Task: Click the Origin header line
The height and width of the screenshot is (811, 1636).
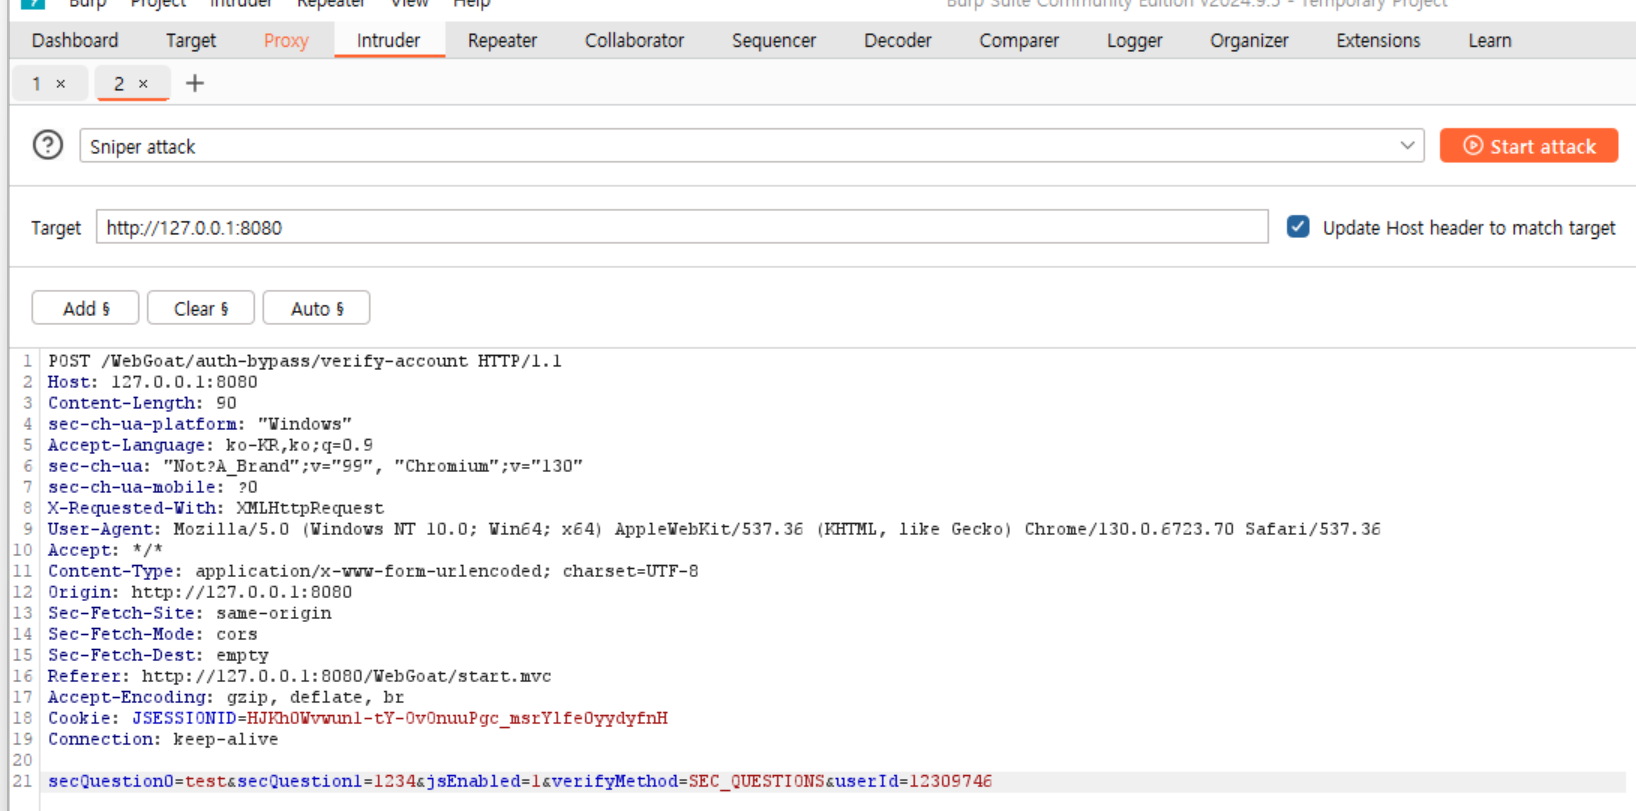Action: pyautogui.click(x=200, y=592)
